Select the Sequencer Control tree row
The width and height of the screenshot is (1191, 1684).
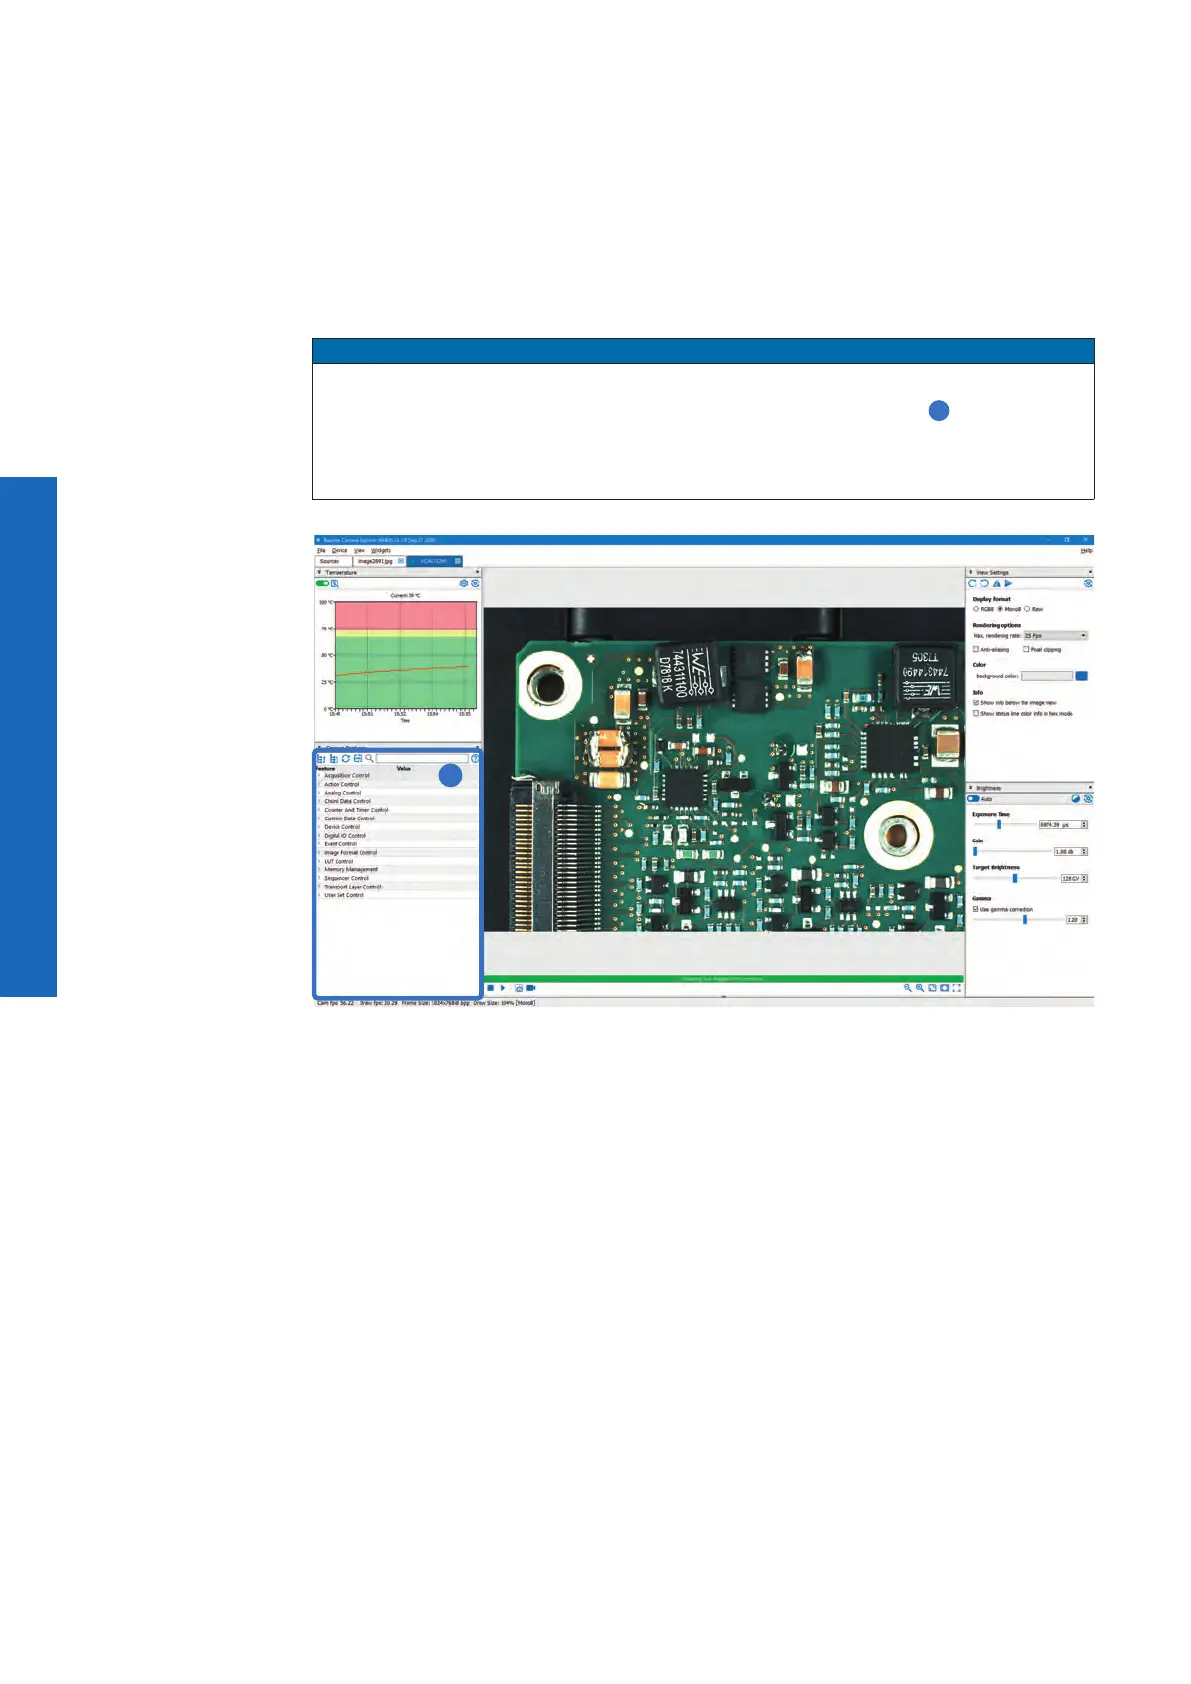397,878
